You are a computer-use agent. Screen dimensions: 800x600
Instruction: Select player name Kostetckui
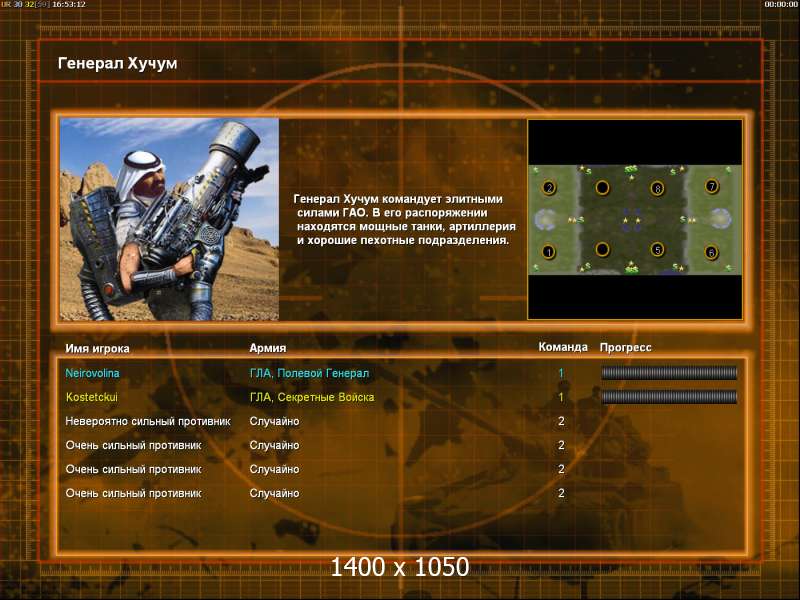click(x=92, y=397)
